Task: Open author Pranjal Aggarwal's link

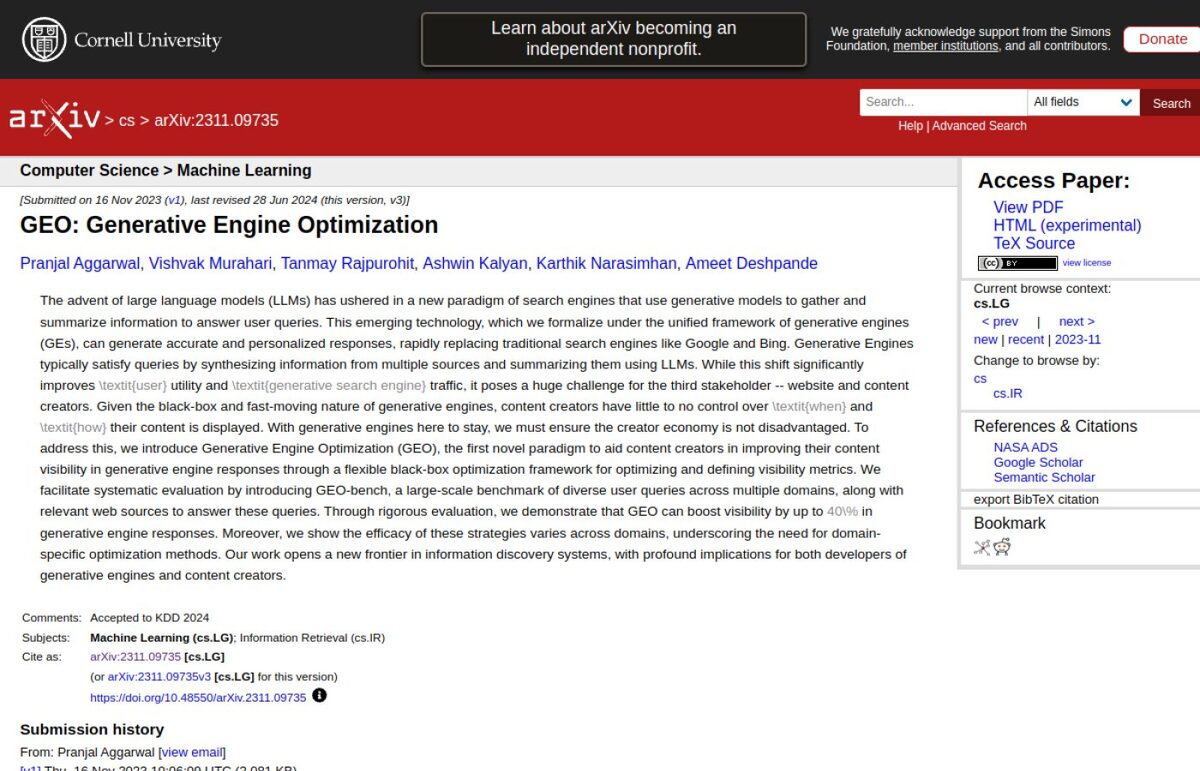Action: pyautogui.click(x=80, y=264)
